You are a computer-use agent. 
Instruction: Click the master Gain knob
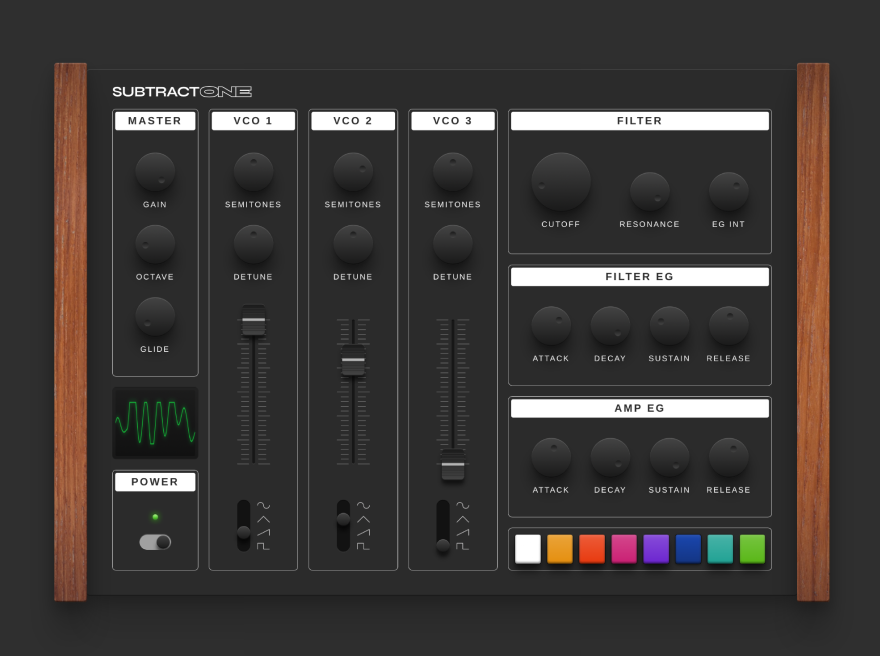coord(155,172)
